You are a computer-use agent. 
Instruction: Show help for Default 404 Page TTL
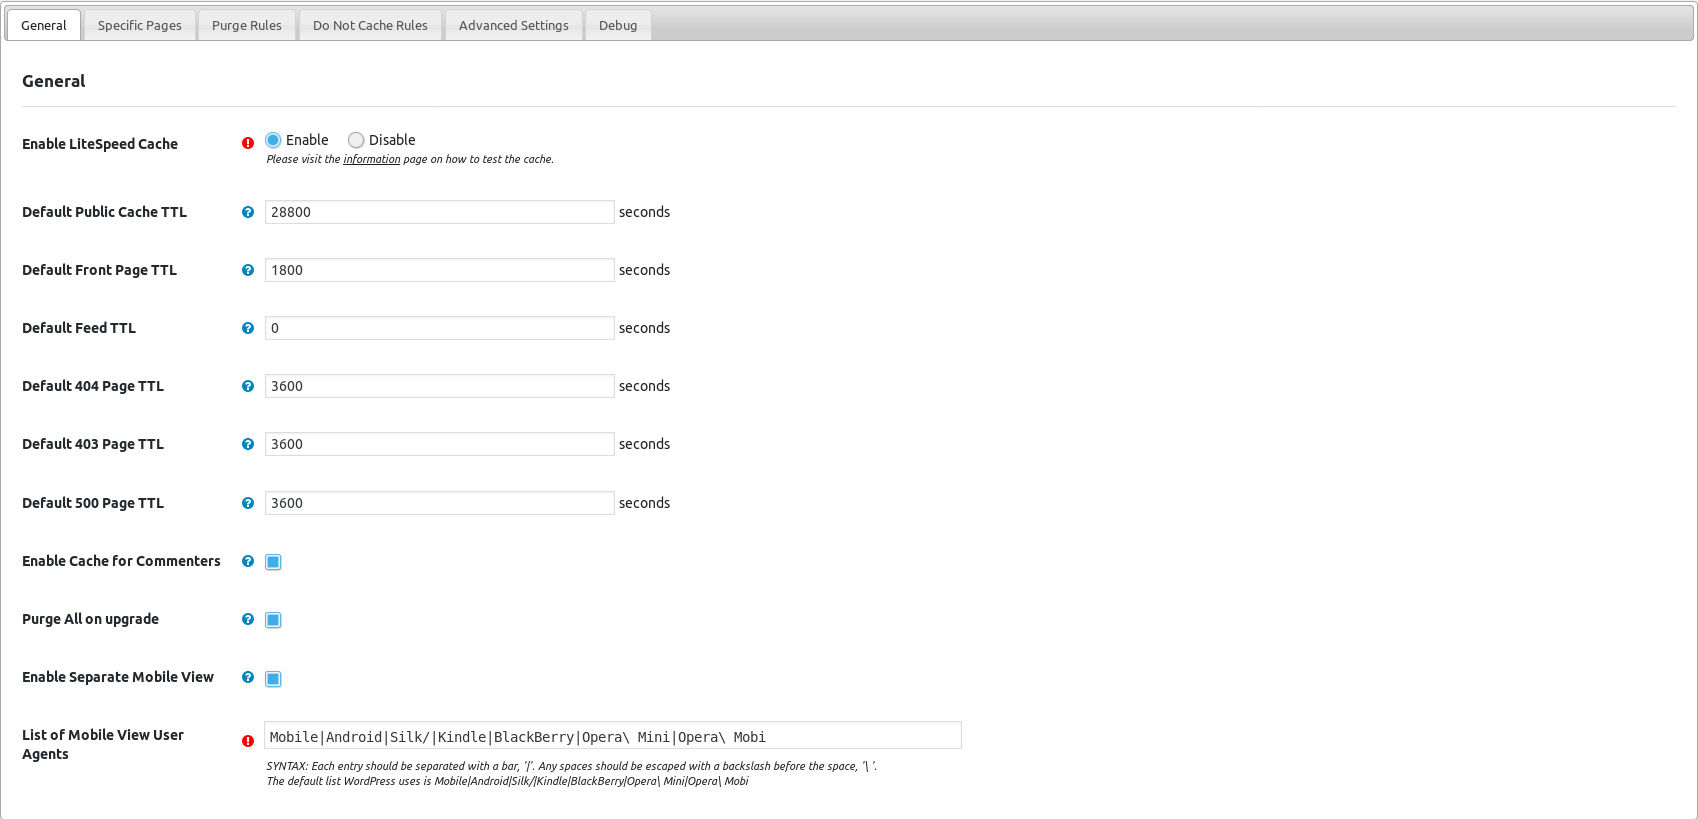click(248, 386)
